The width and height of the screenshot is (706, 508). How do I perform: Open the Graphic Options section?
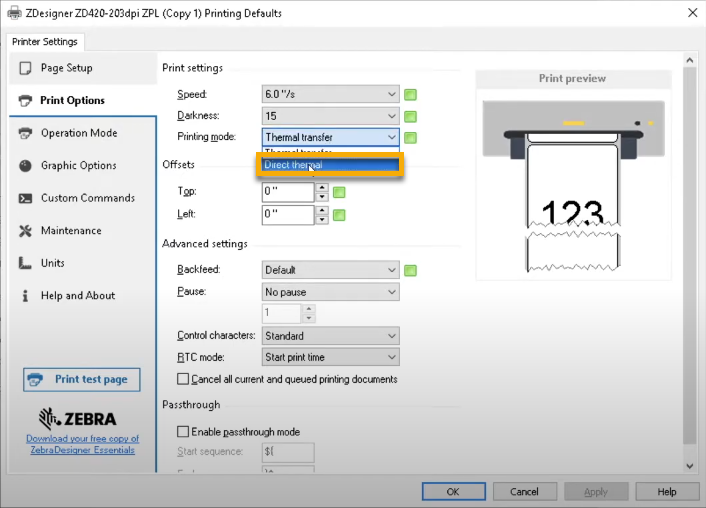[83, 166]
